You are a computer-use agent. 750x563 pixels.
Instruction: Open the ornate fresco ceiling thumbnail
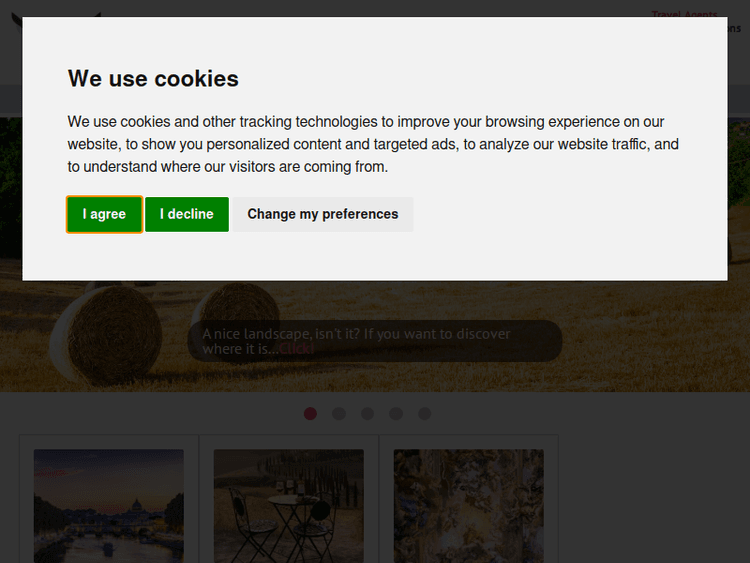[x=468, y=505]
